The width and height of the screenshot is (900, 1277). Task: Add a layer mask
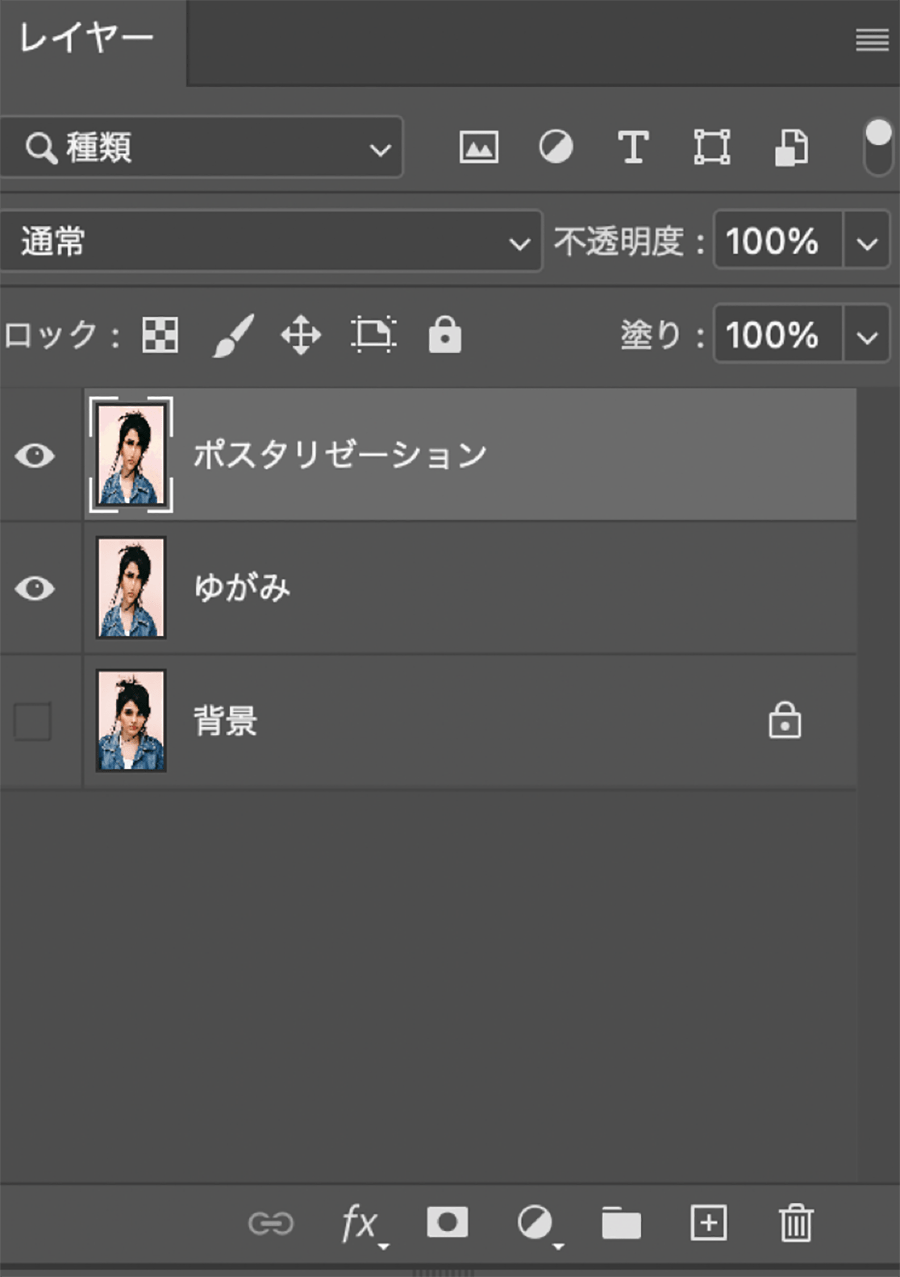(448, 1222)
